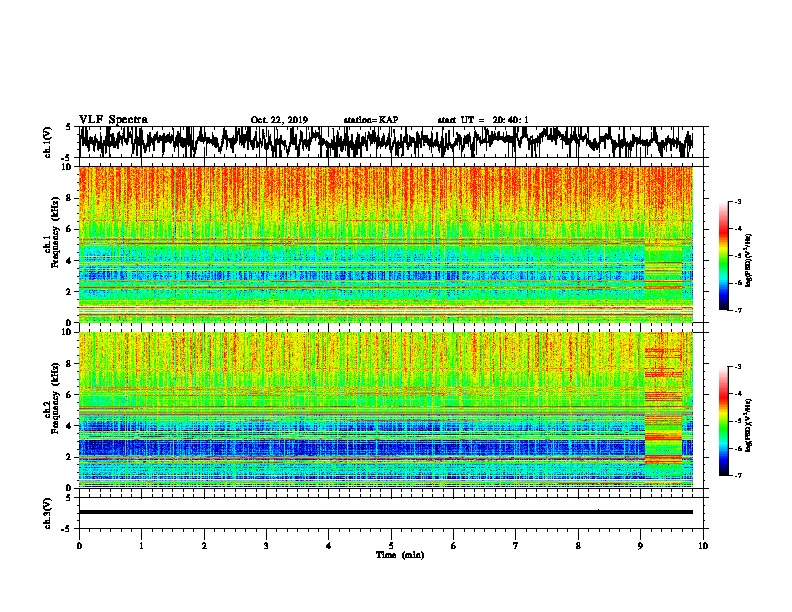Click the ch.2 spectrogram color scale bar
The image size is (792, 612).
pos(723,421)
